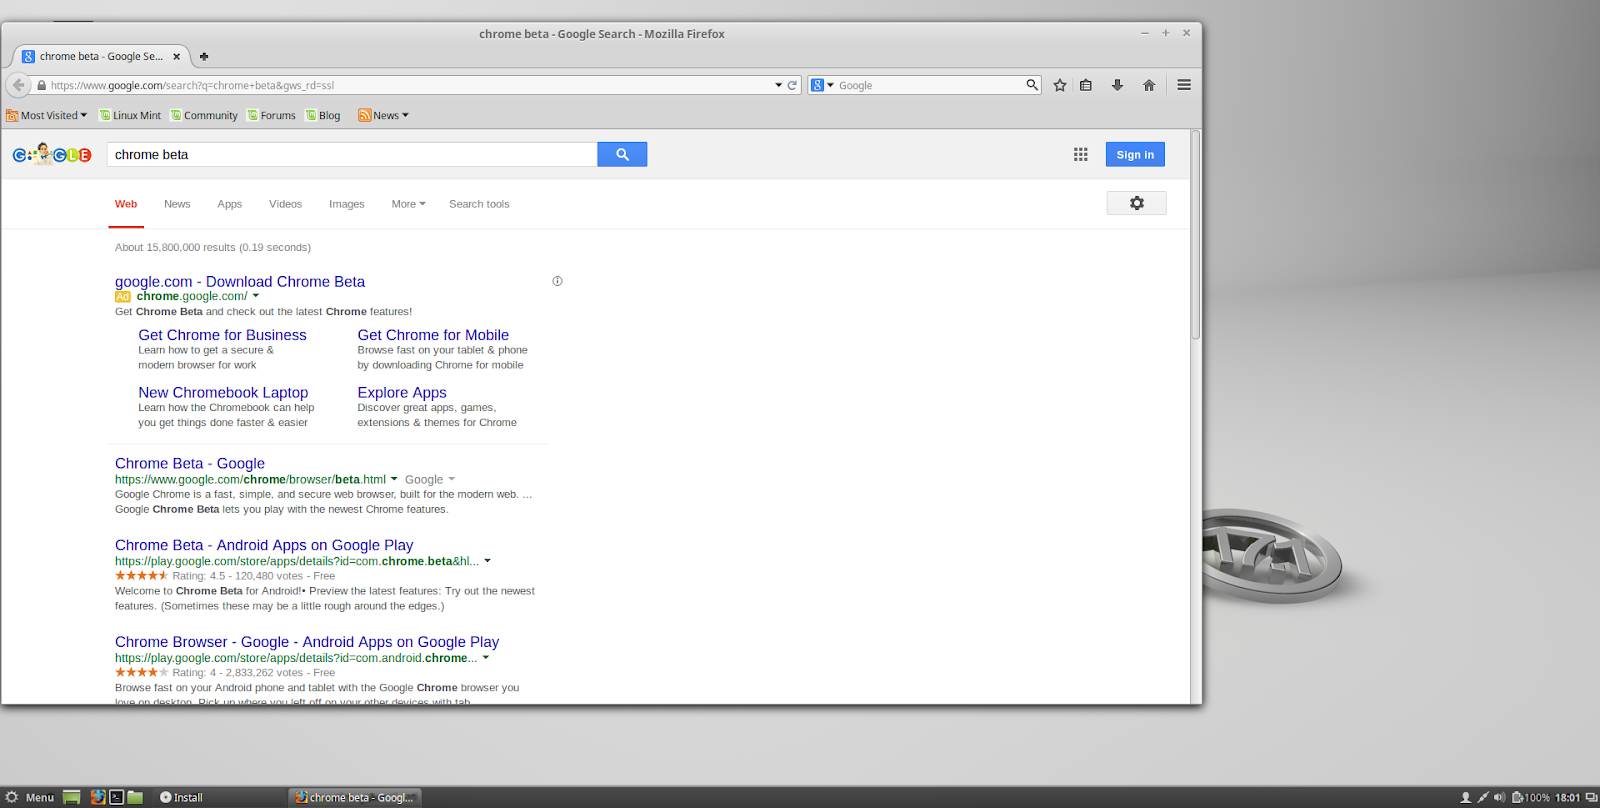The width and height of the screenshot is (1600, 808).
Task: Open the Community bookmark
Action: coord(204,115)
